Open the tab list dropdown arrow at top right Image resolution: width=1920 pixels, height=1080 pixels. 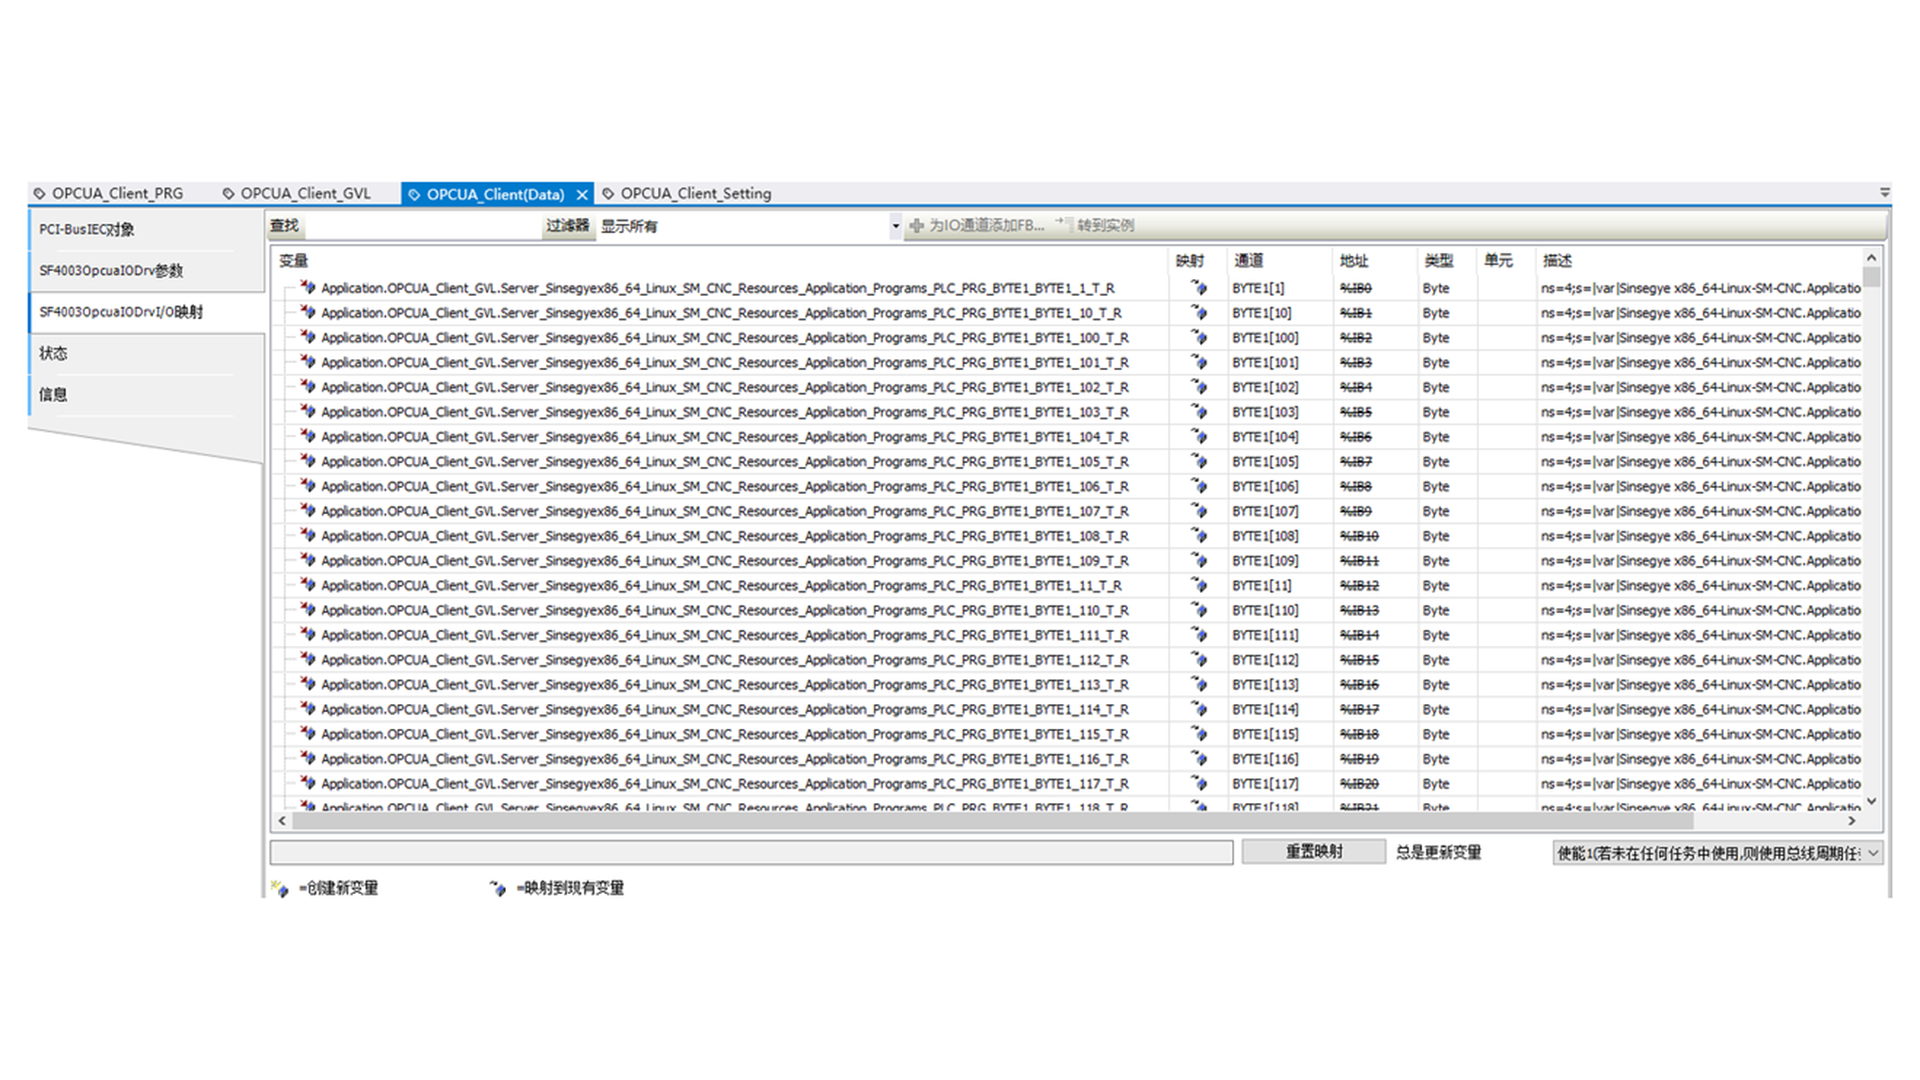pos(1884,192)
